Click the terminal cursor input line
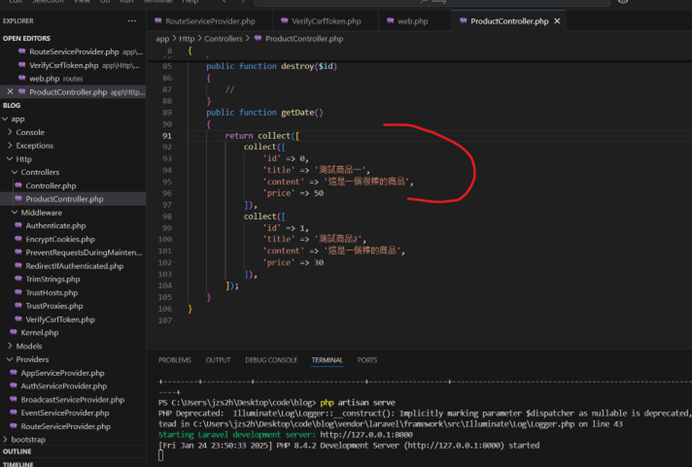This screenshot has height=467, width=692. [161, 456]
